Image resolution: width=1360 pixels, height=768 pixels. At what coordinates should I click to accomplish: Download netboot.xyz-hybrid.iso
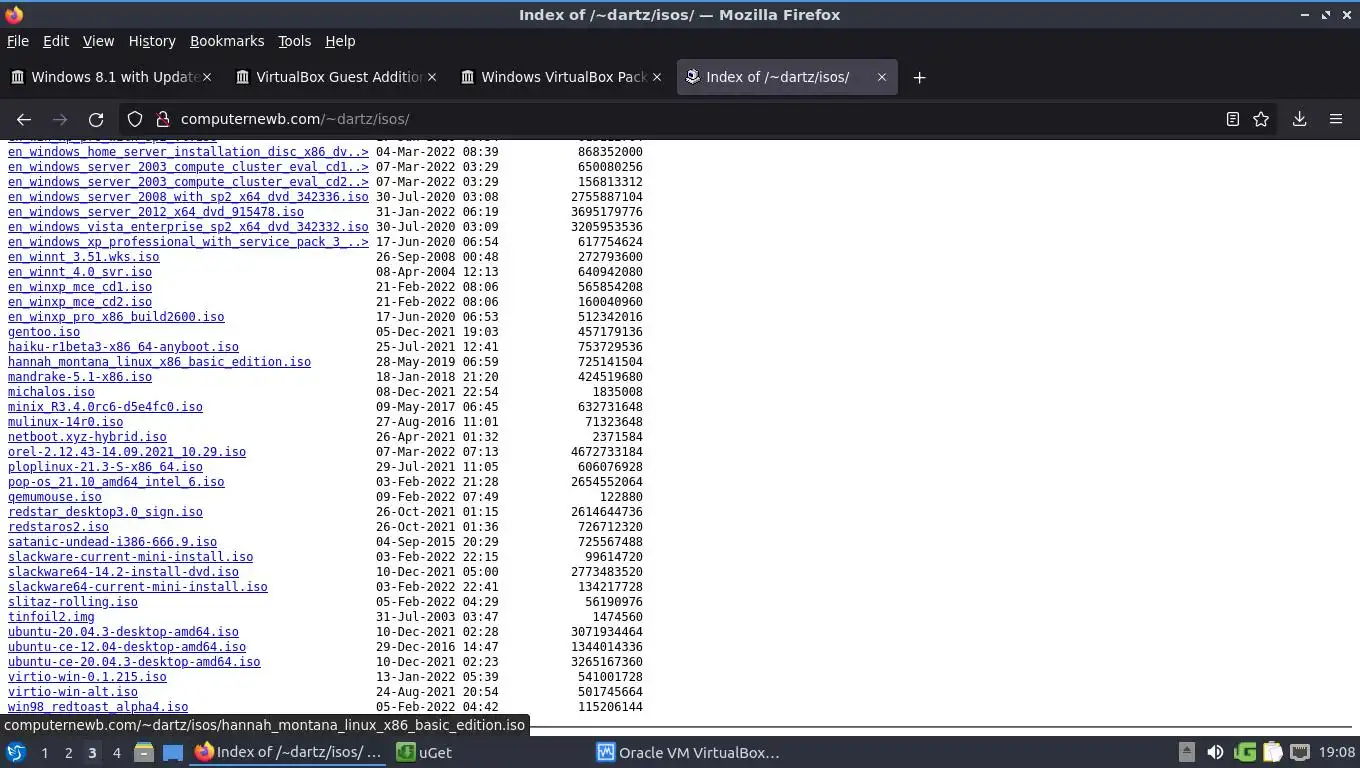(x=87, y=437)
